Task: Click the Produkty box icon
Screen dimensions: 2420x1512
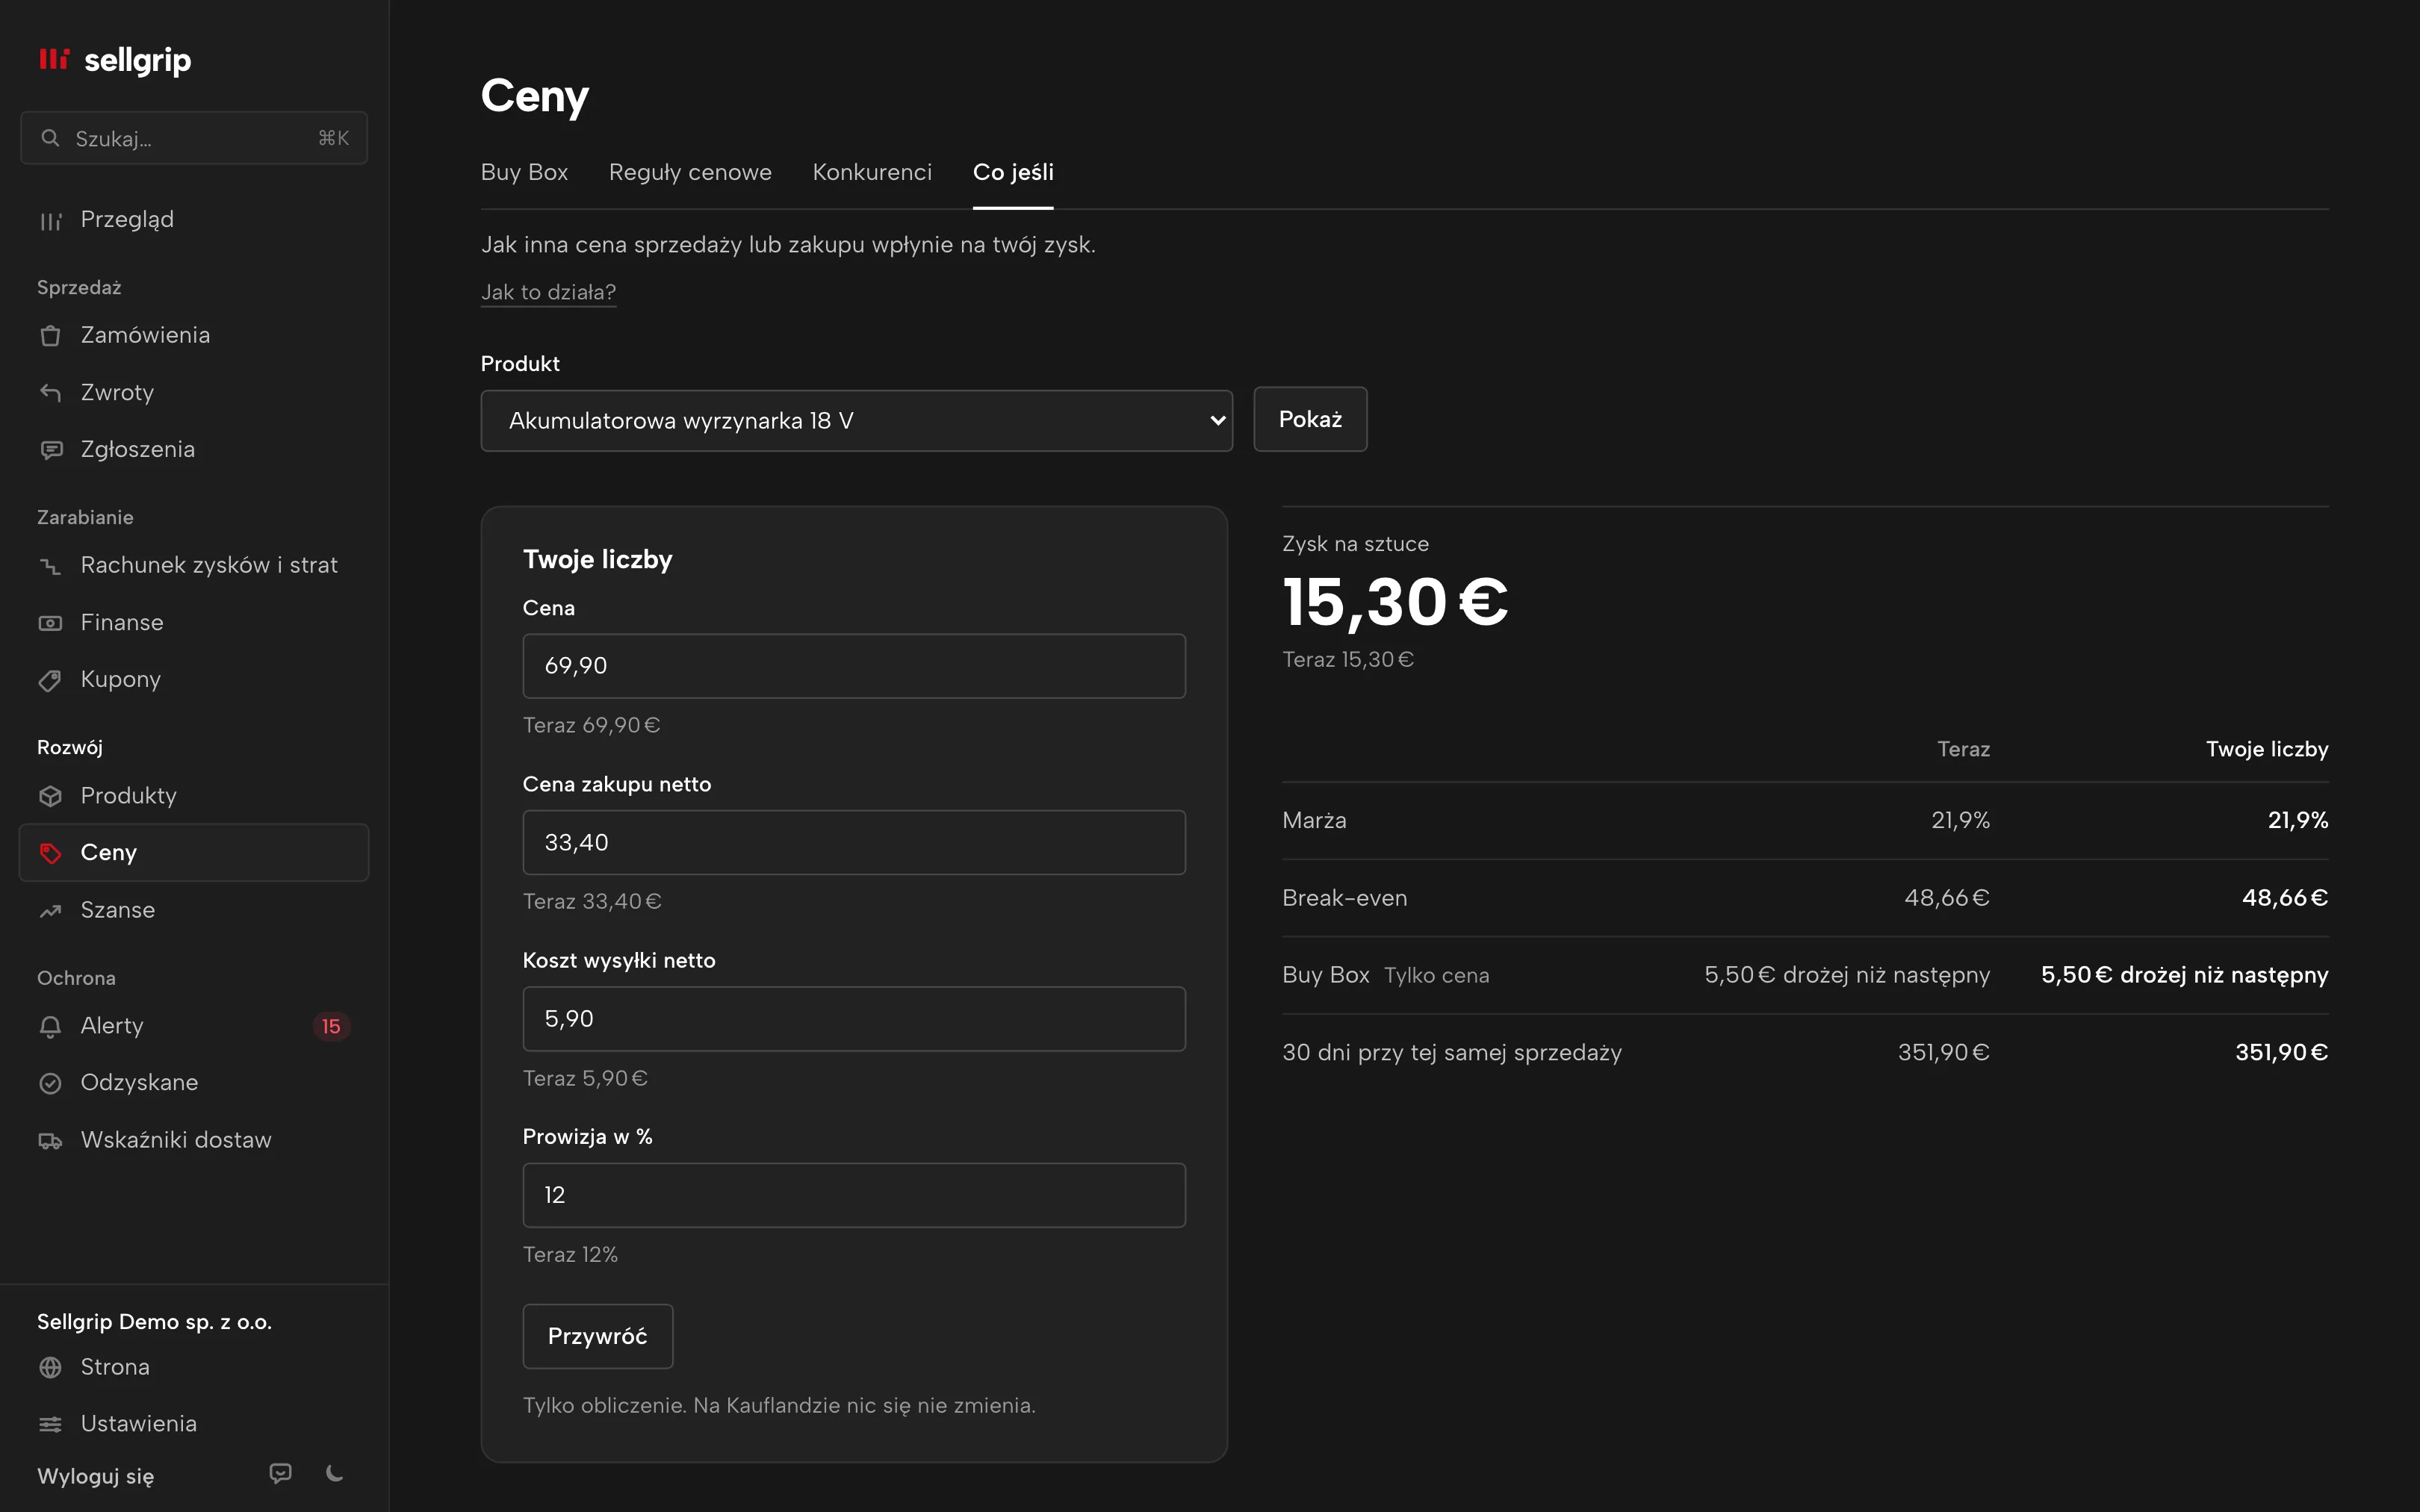Action: 50,796
